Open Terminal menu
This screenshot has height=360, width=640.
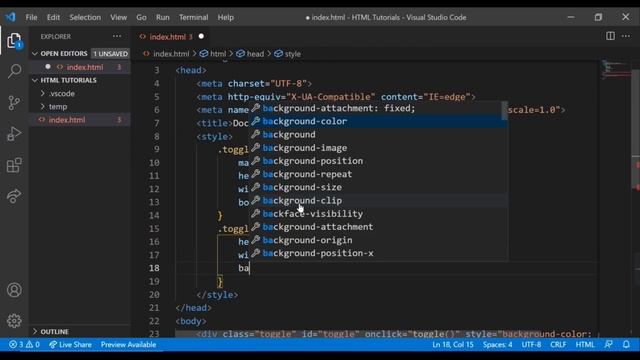(193, 18)
